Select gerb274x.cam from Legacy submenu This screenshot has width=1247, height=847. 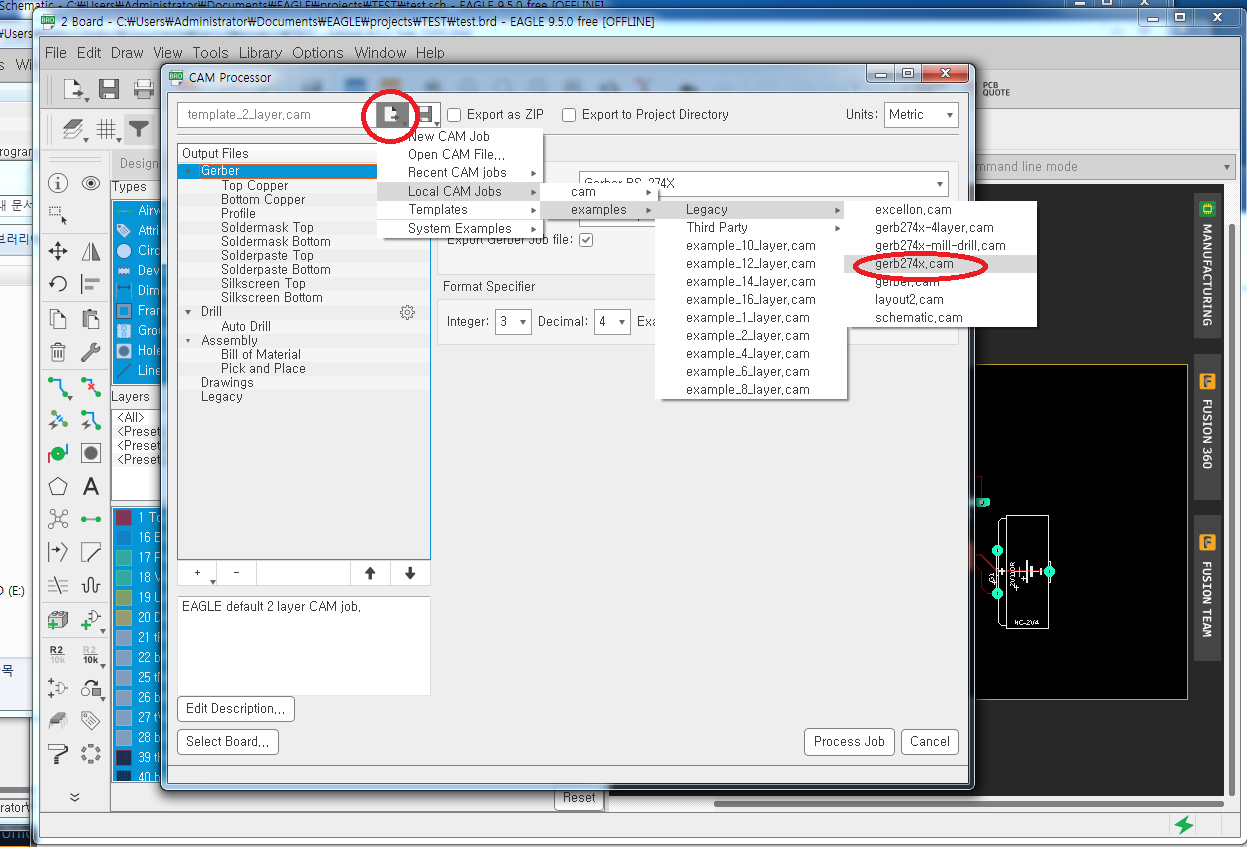click(x=940, y=264)
